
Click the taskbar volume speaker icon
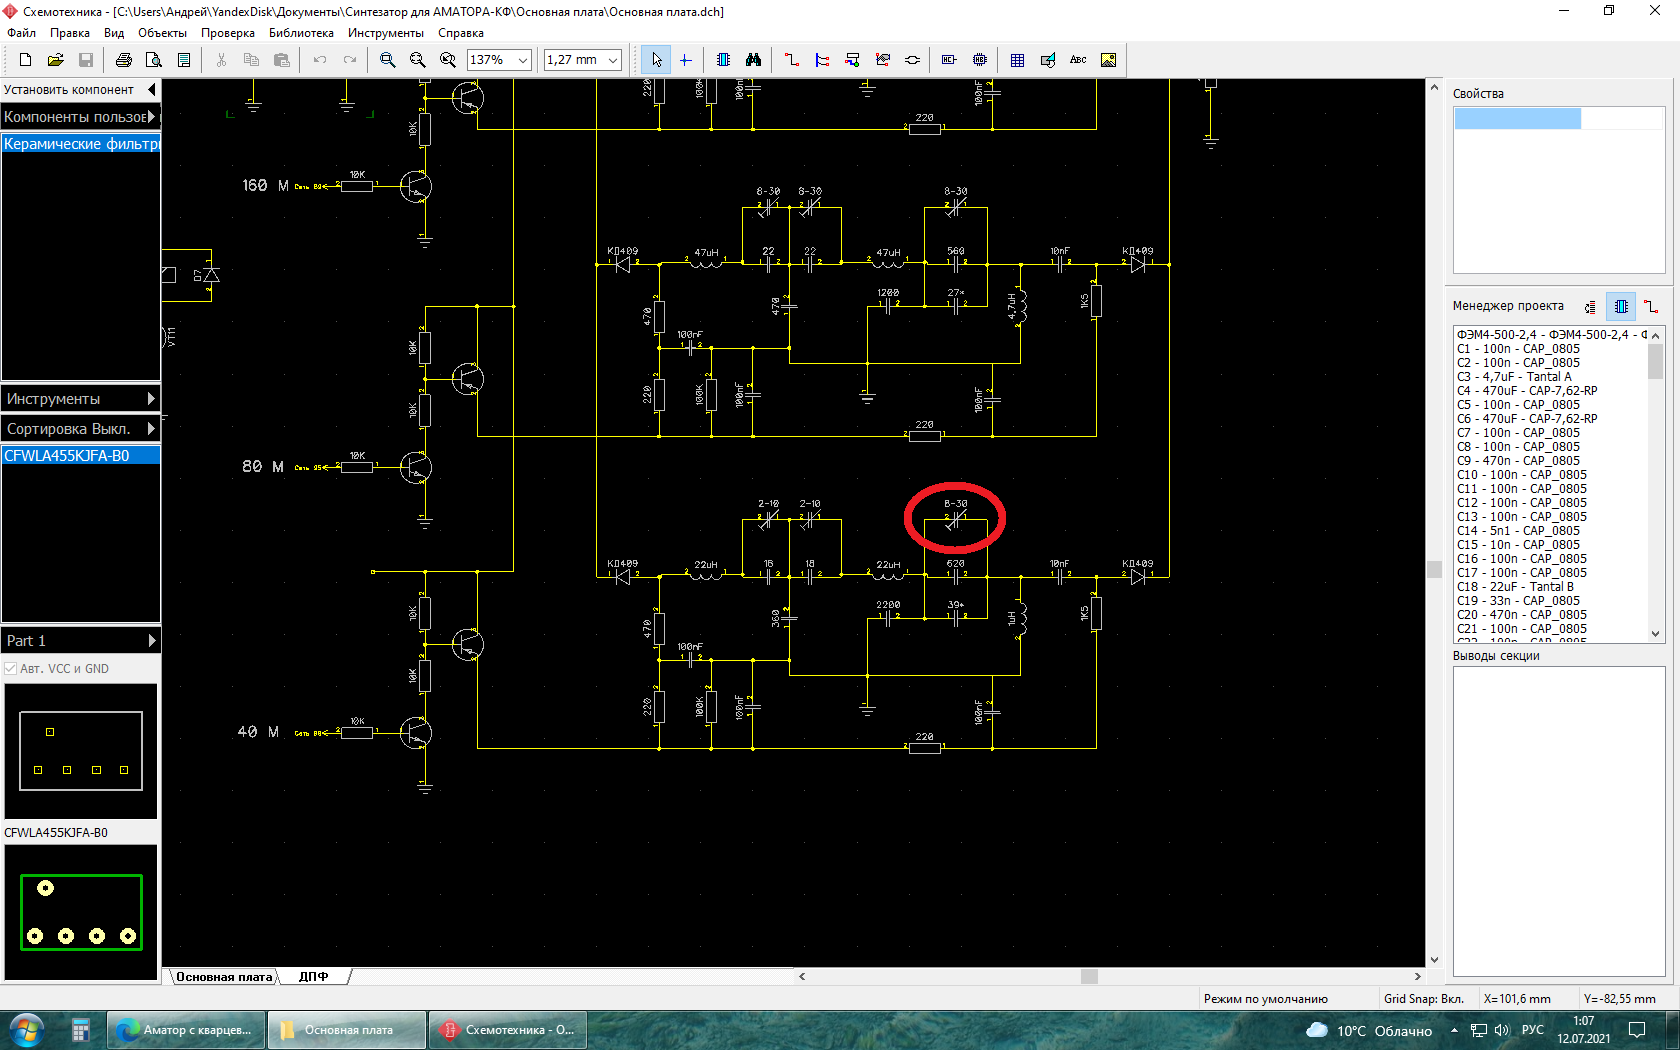pyautogui.click(x=1501, y=1030)
